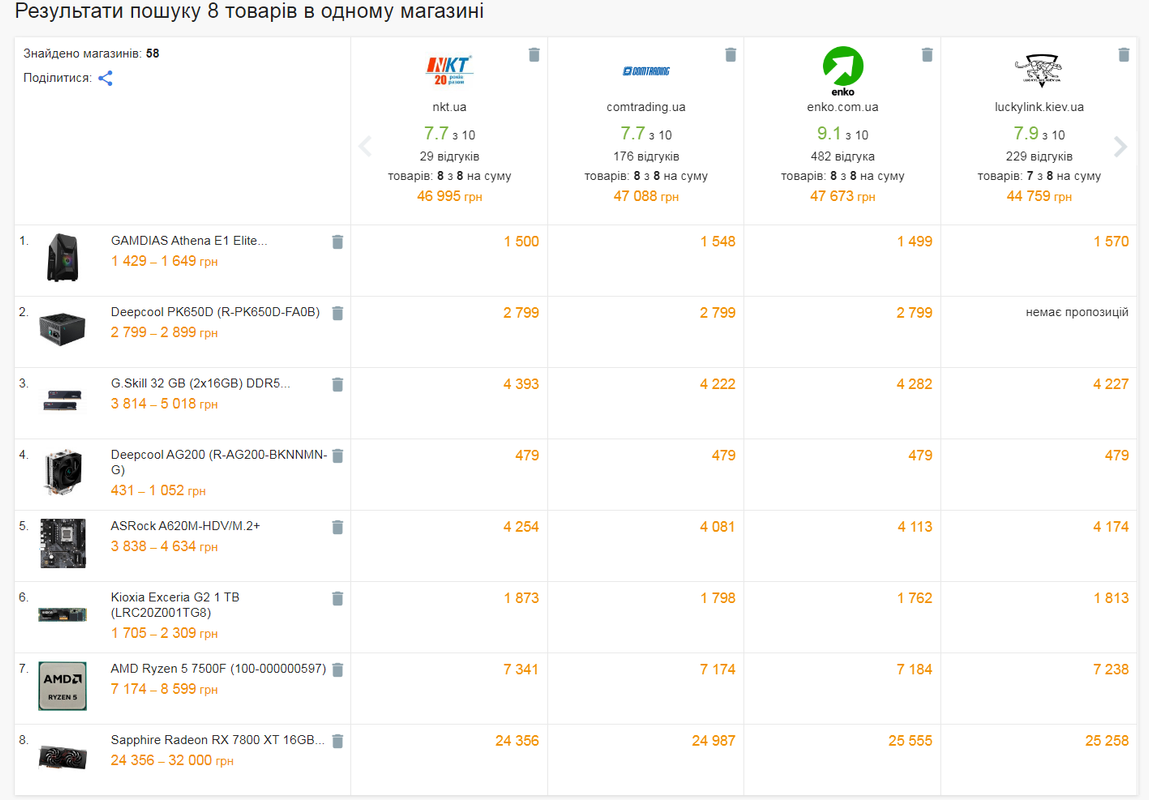
Task: Open G.Skill RAM modules thumbnail
Action: (62, 400)
